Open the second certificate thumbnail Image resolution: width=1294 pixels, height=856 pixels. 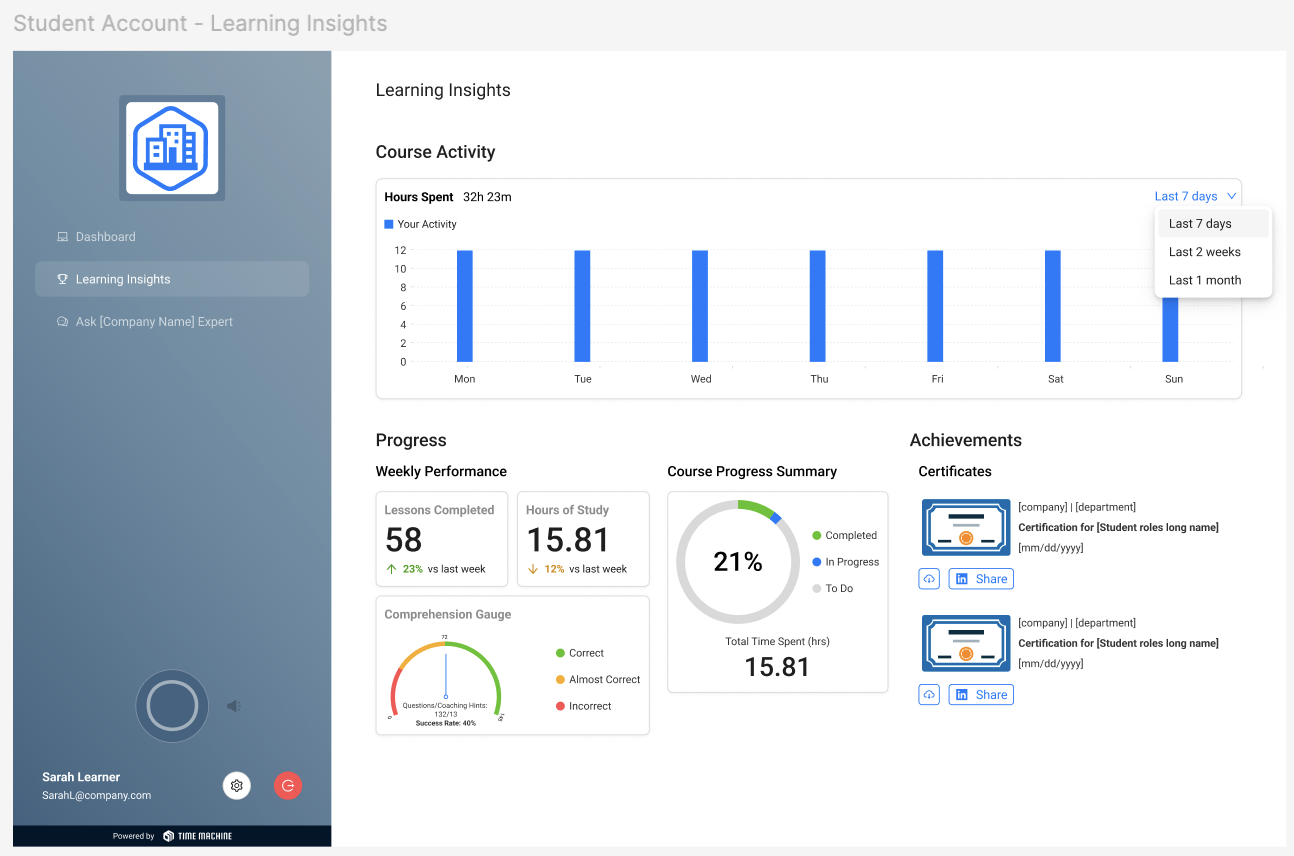(x=965, y=643)
